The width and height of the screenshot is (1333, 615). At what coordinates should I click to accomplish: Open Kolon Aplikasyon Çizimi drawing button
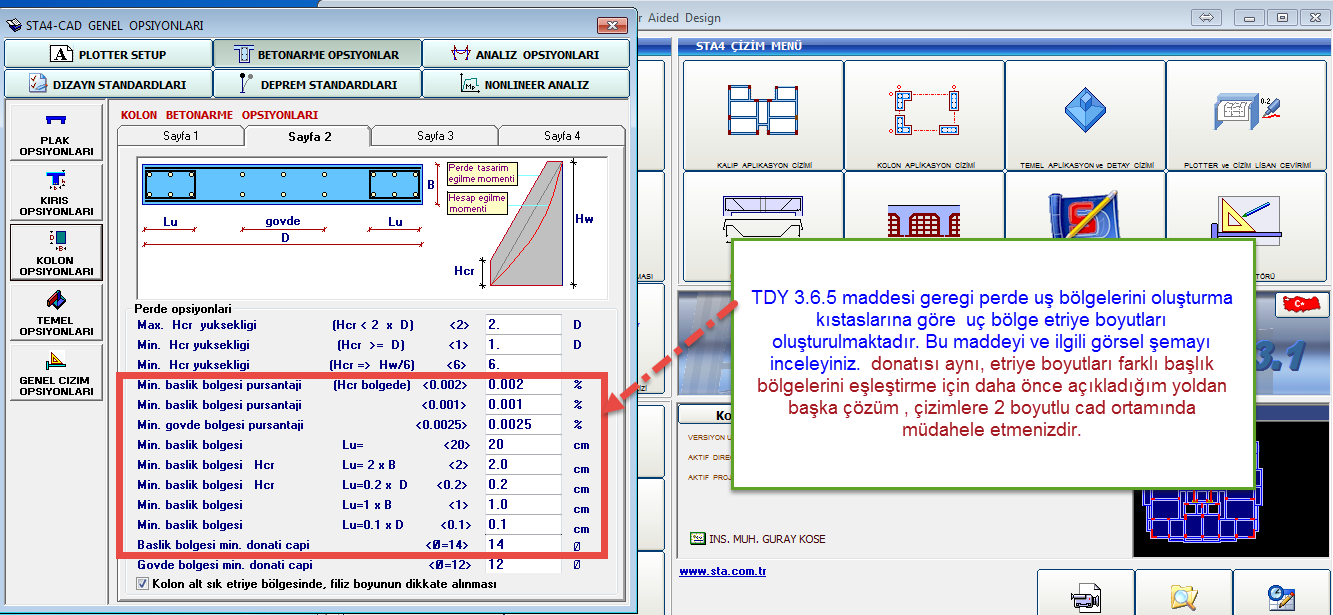point(924,115)
